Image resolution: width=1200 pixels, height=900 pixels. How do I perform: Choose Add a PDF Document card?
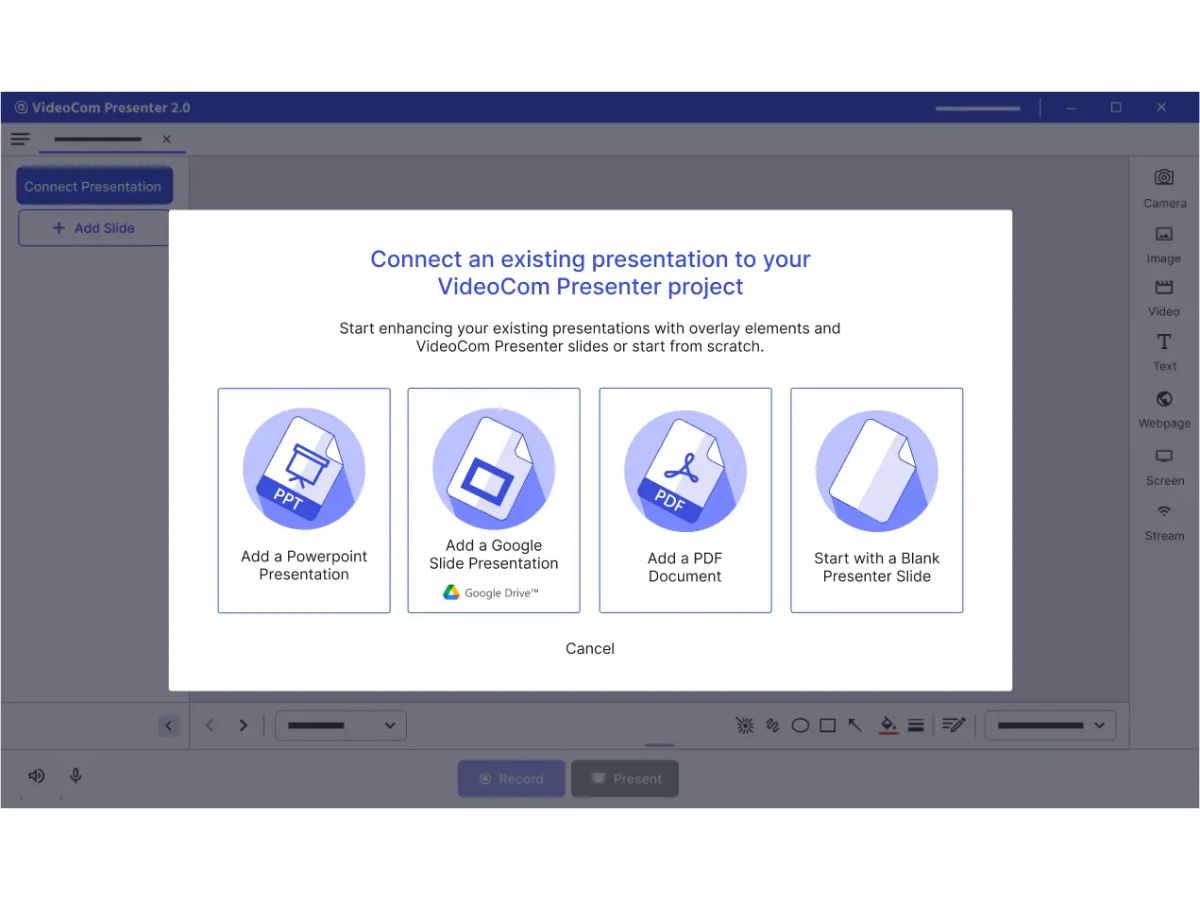[x=685, y=500]
